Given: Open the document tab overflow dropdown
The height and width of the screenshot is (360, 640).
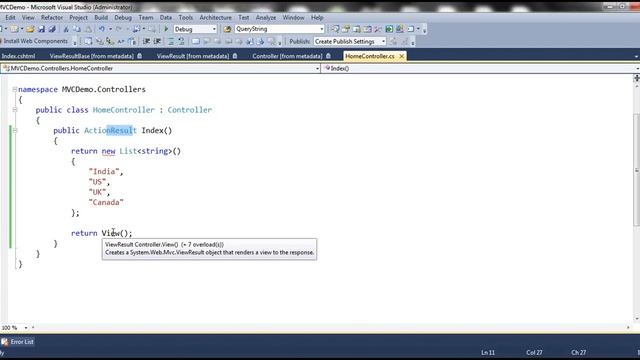Looking at the screenshot, I should [636, 56].
